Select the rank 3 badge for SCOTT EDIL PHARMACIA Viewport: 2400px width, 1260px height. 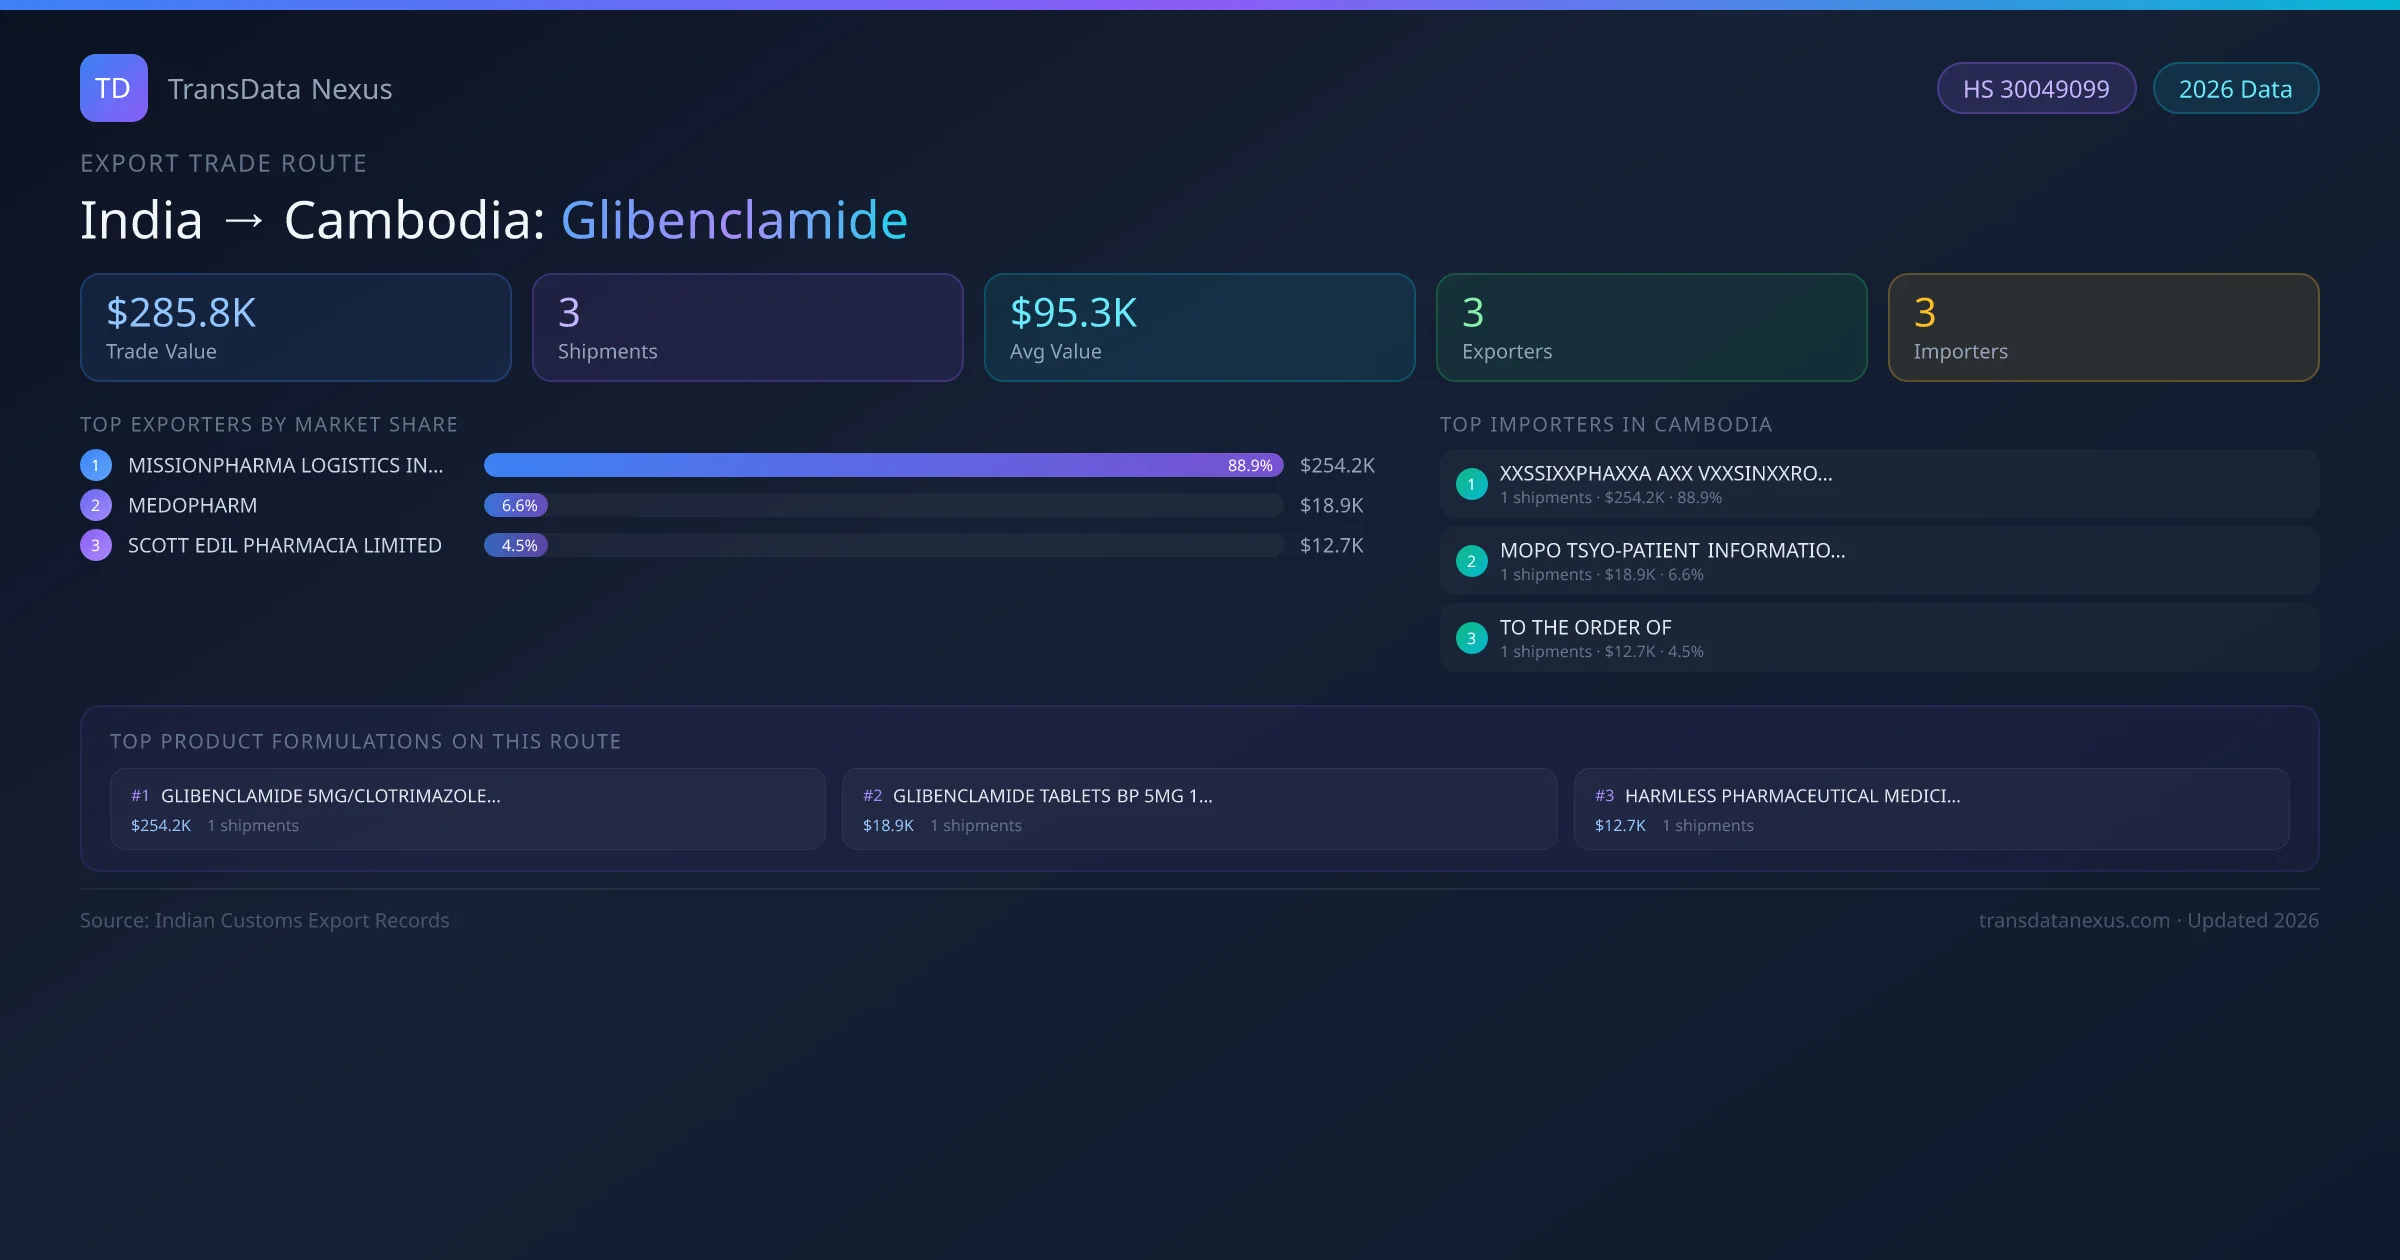click(x=95, y=545)
